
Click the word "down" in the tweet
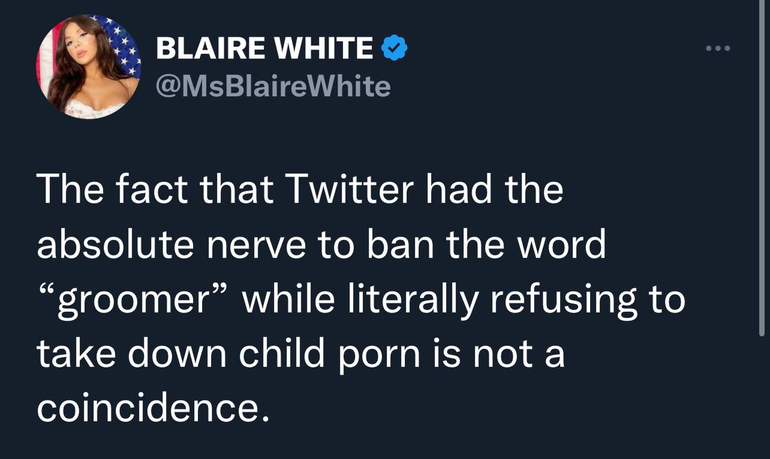(172, 354)
